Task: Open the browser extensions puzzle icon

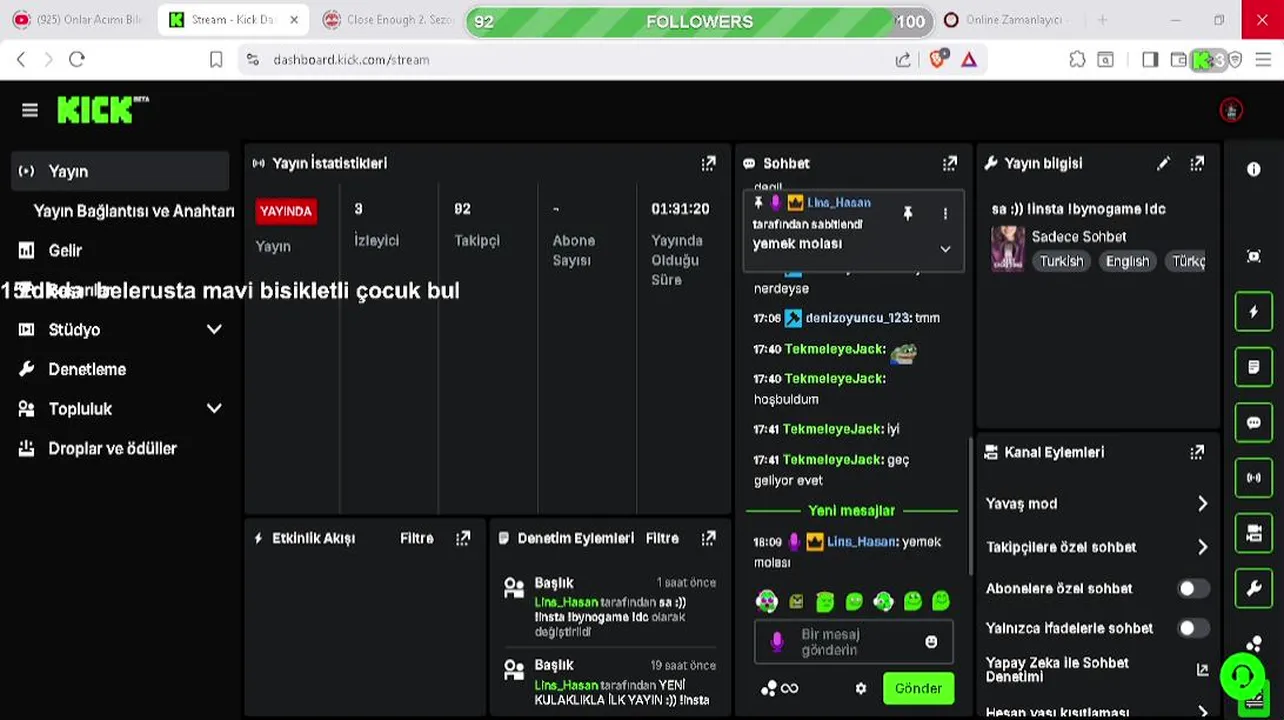Action: point(1077,60)
